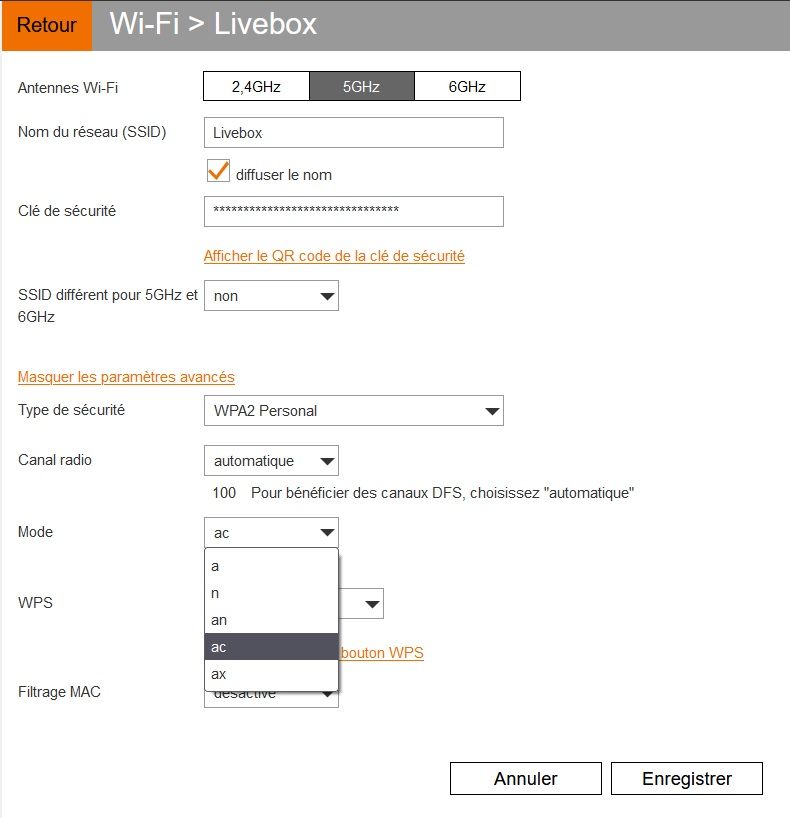Choose mode option 'a' from list
Image resolution: width=790 pixels, height=818 pixels.
coord(271,566)
